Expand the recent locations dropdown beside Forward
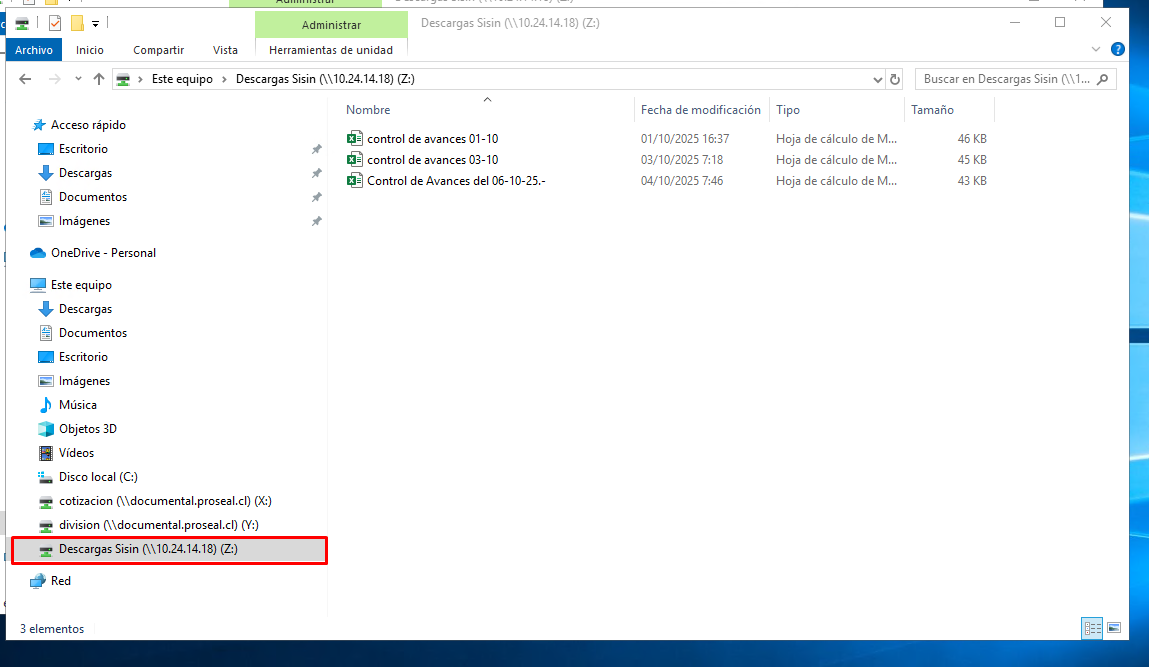The height and width of the screenshot is (667, 1149). point(77,79)
